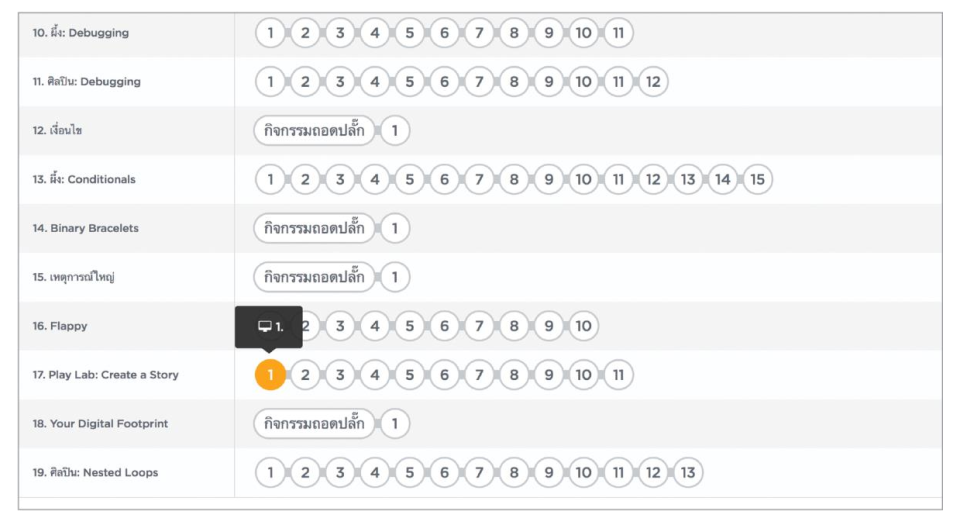Screen dimensions: 954x522
Task: Open unplugged activity for lesson 12
Action: coord(314,131)
